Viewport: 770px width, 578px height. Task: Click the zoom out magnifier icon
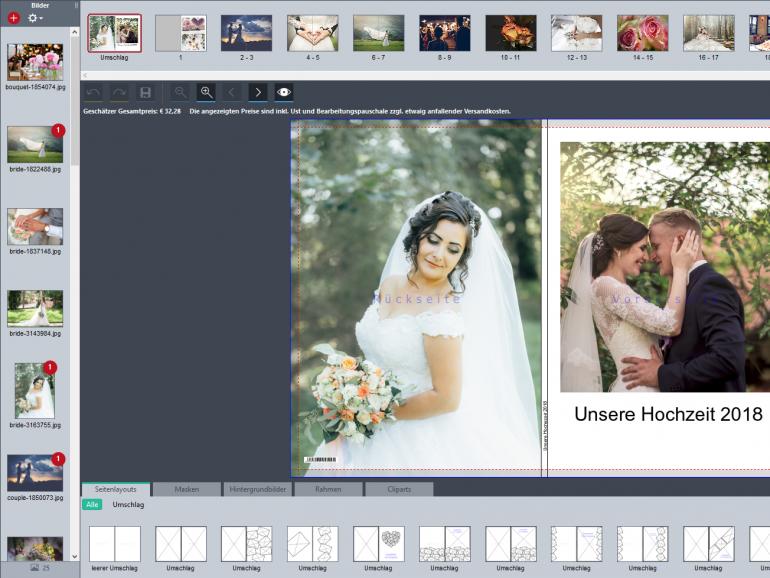[x=180, y=92]
